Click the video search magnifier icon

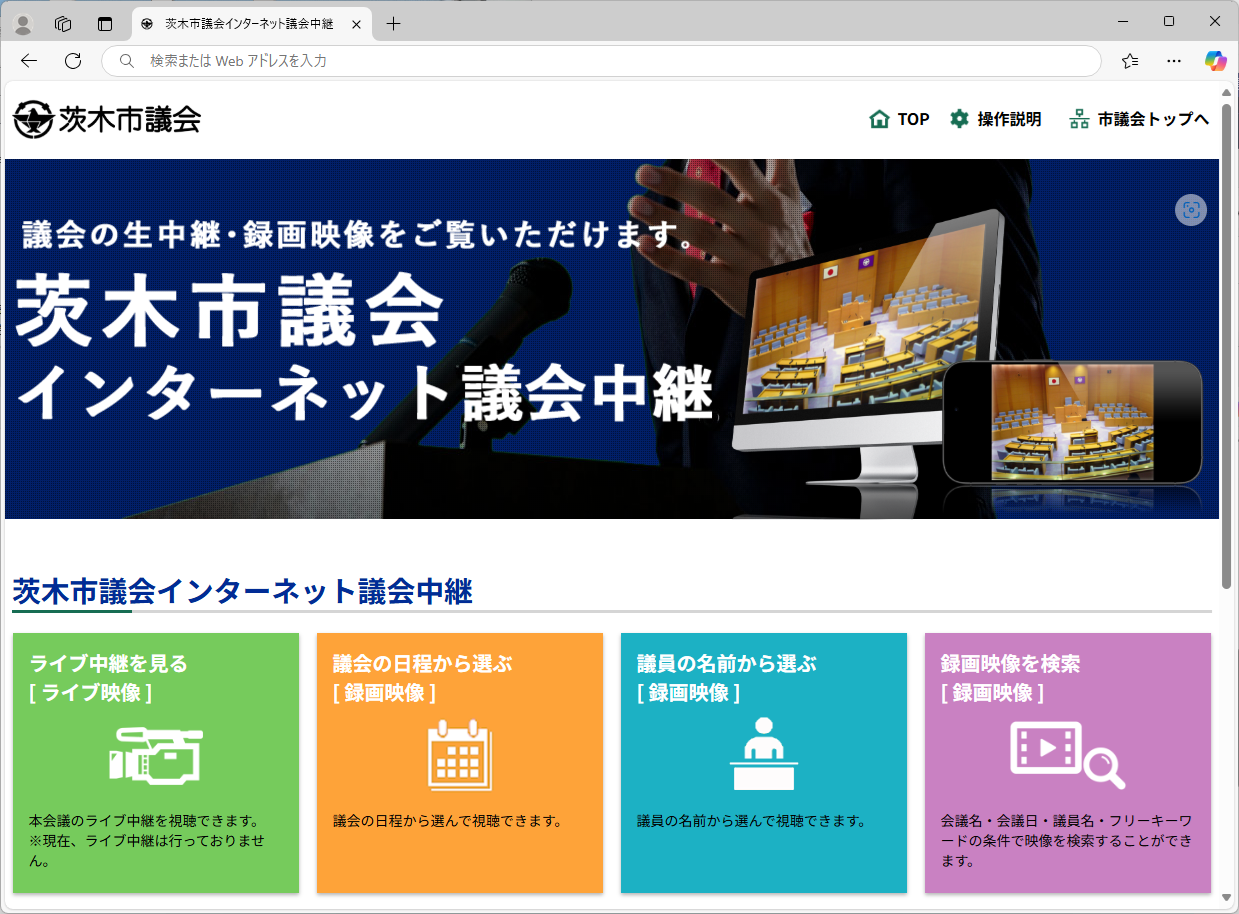click(1067, 755)
